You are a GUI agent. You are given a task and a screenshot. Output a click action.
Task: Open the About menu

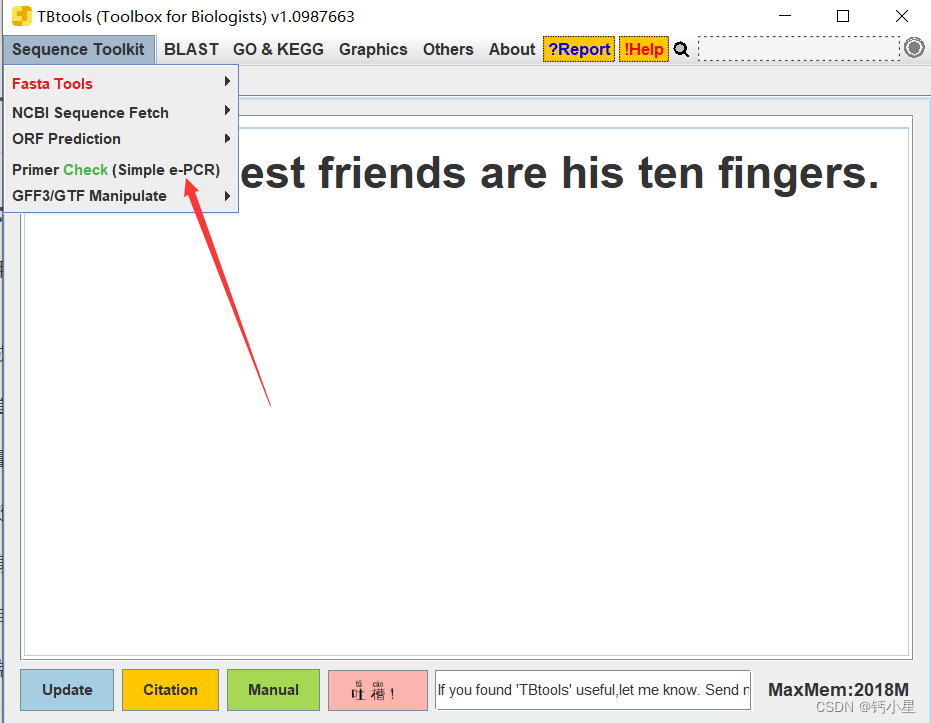click(x=512, y=49)
